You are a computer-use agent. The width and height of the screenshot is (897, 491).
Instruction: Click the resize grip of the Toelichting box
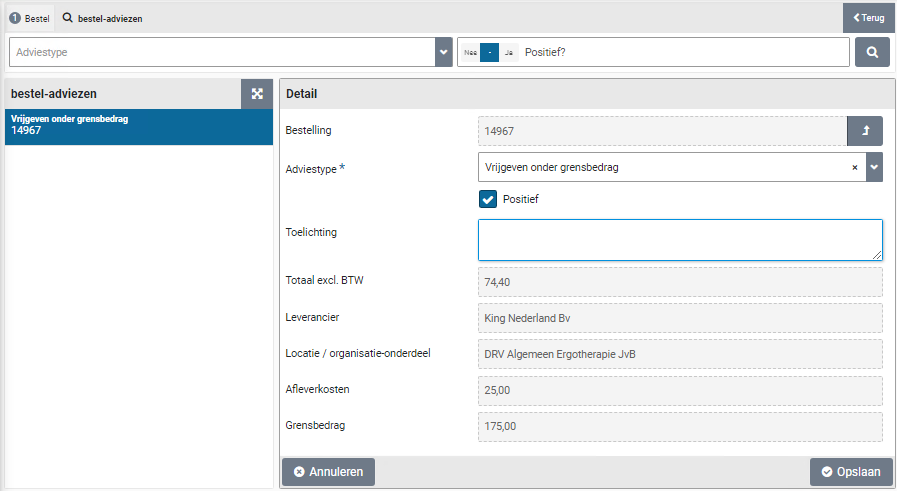(877, 255)
